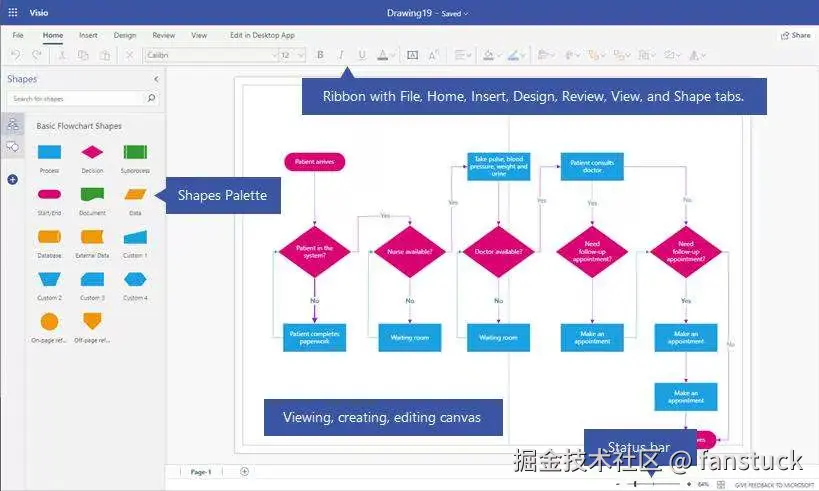Select the 'Nurse available?' diamond on canvas
The width and height of the screenshot is (819, 491).
coord(410,251)
